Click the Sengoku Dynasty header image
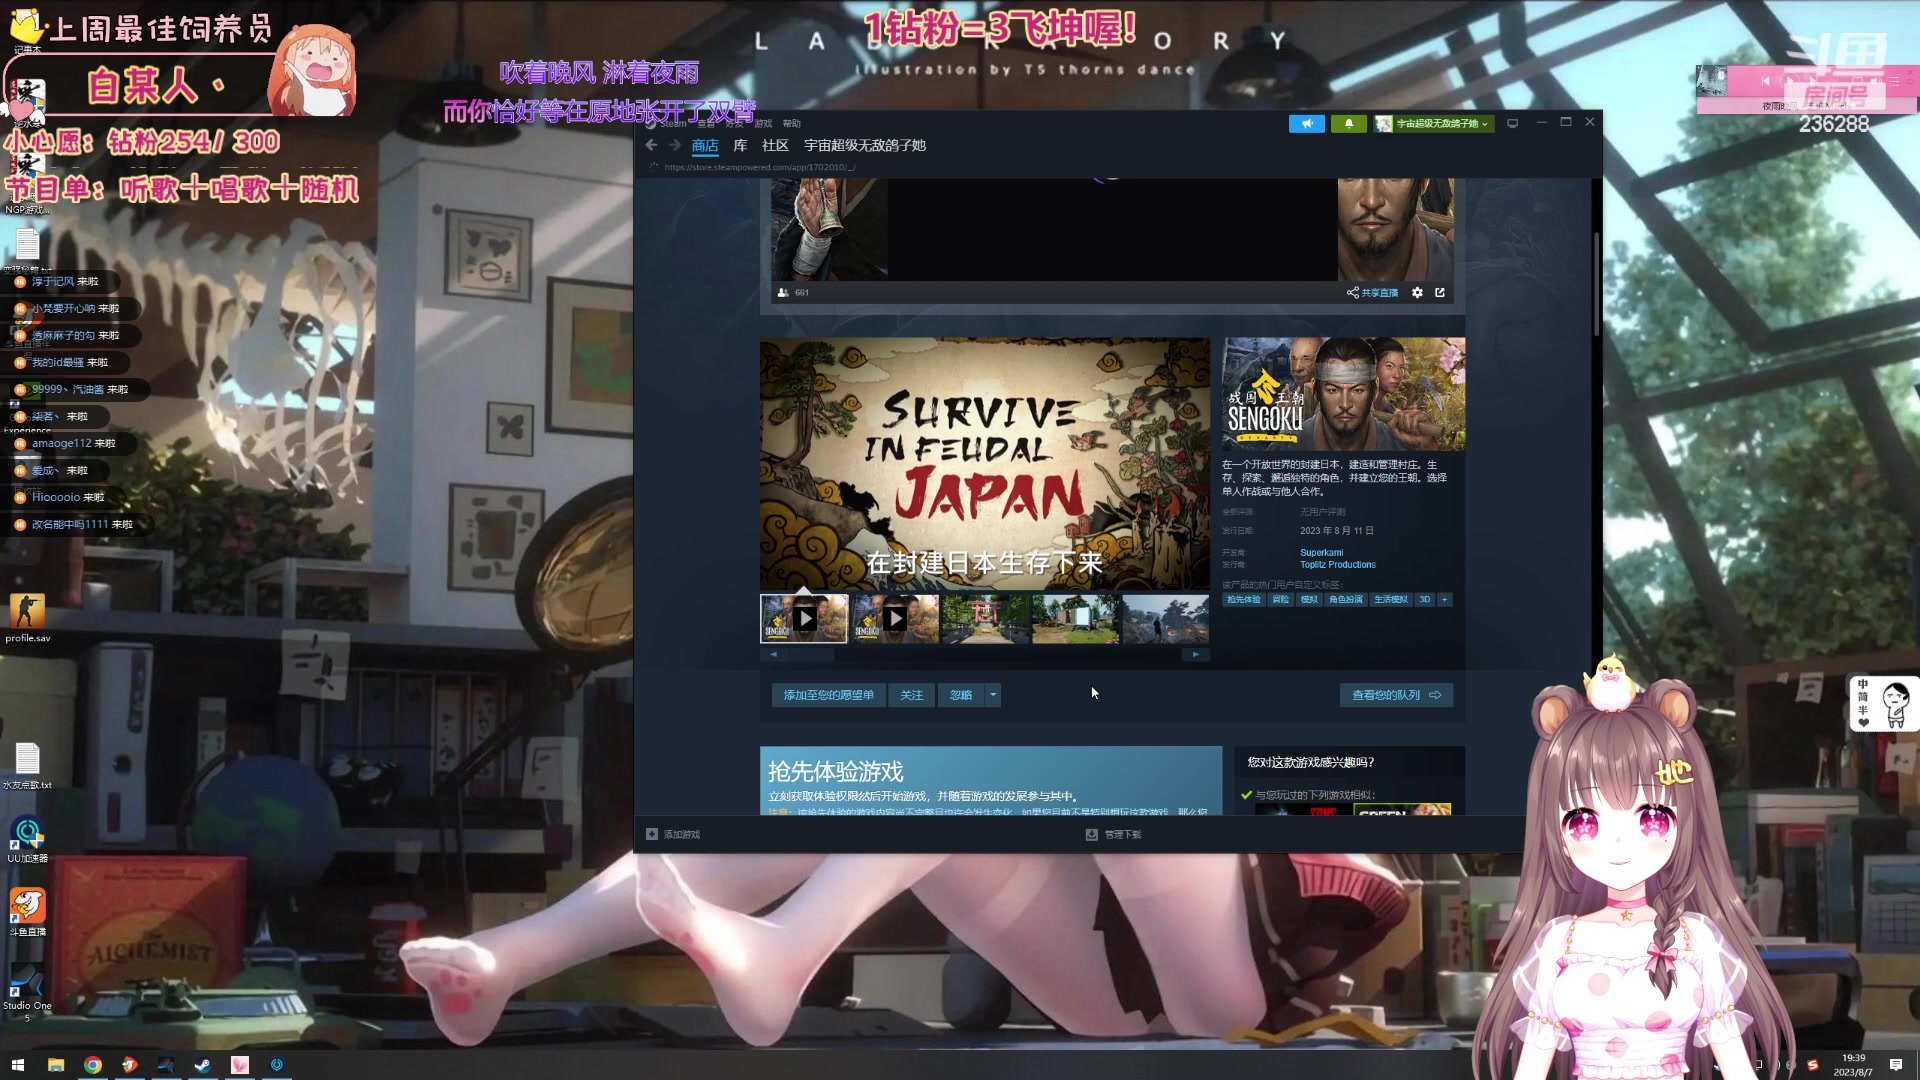Viewport: 1920px width, 1080px height. pos(1343,394)
